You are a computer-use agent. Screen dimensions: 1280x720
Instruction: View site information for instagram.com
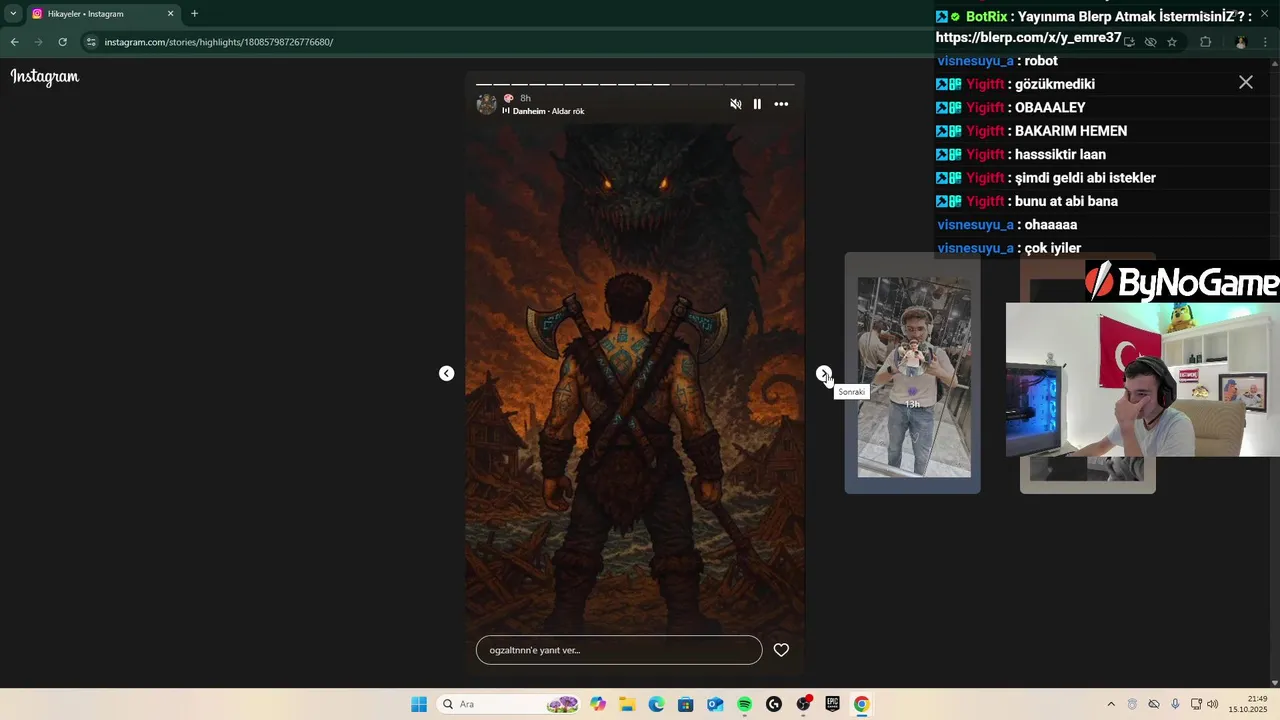pyautogui.click(x=91, y=42)
